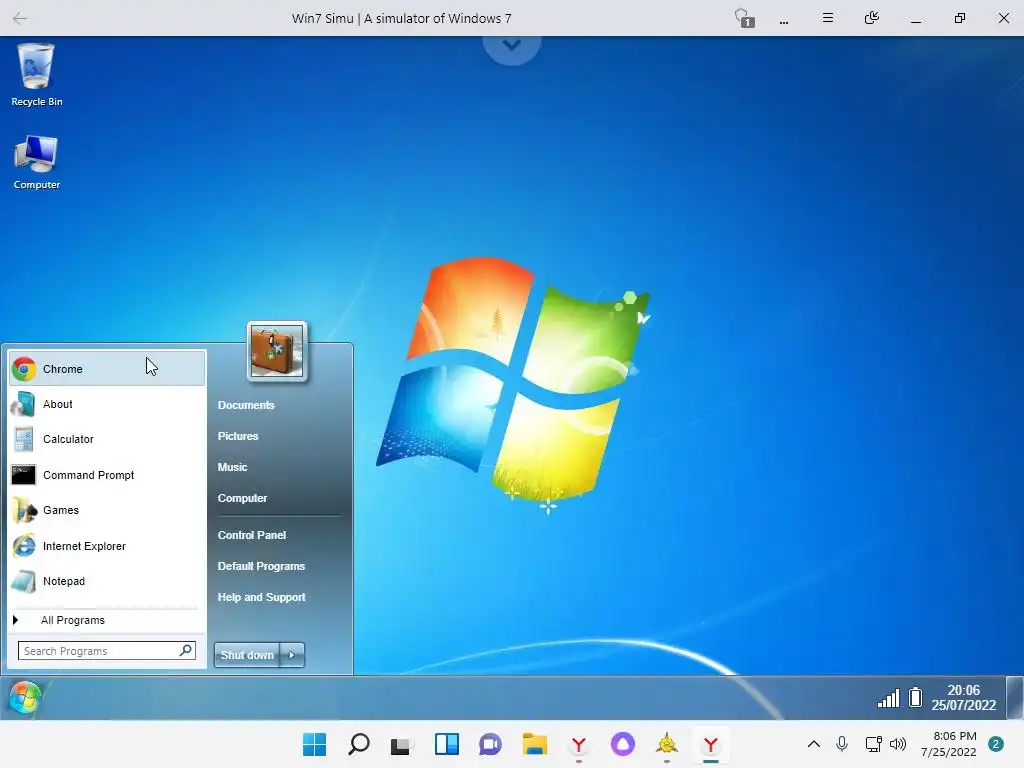Open Widgets on the taskbar
The width and height of the screenshot is (1024, 768).
[447, 744]
